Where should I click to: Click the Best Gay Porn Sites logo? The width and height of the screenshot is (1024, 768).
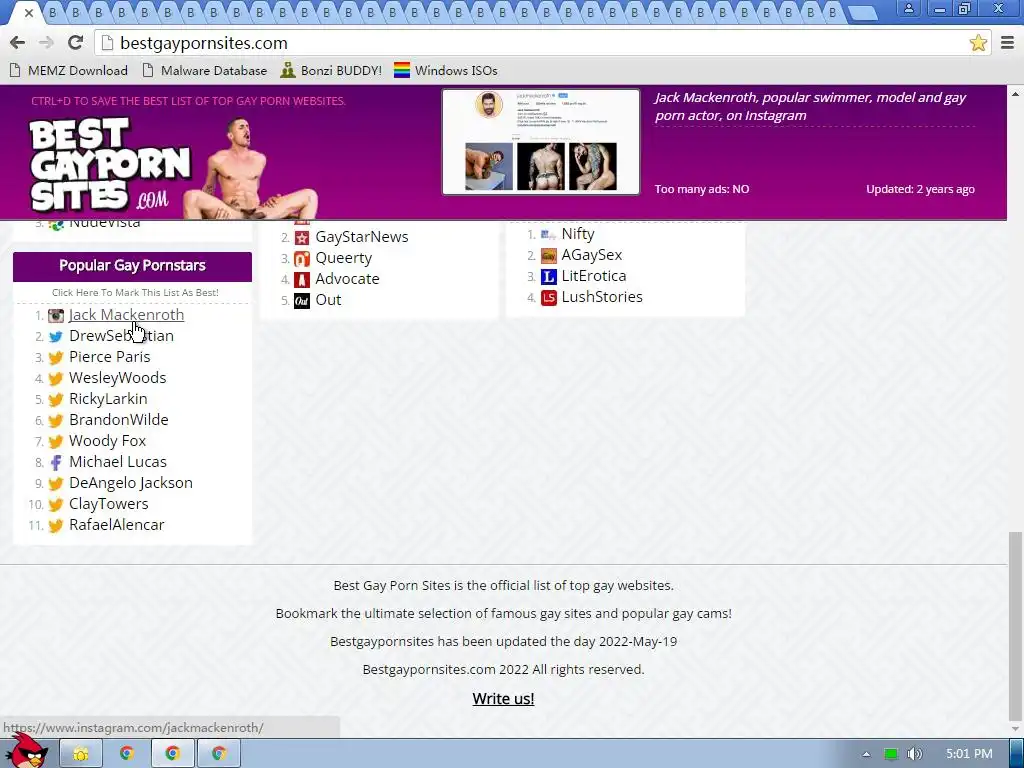pyautogui.click(x=110, y=163)
